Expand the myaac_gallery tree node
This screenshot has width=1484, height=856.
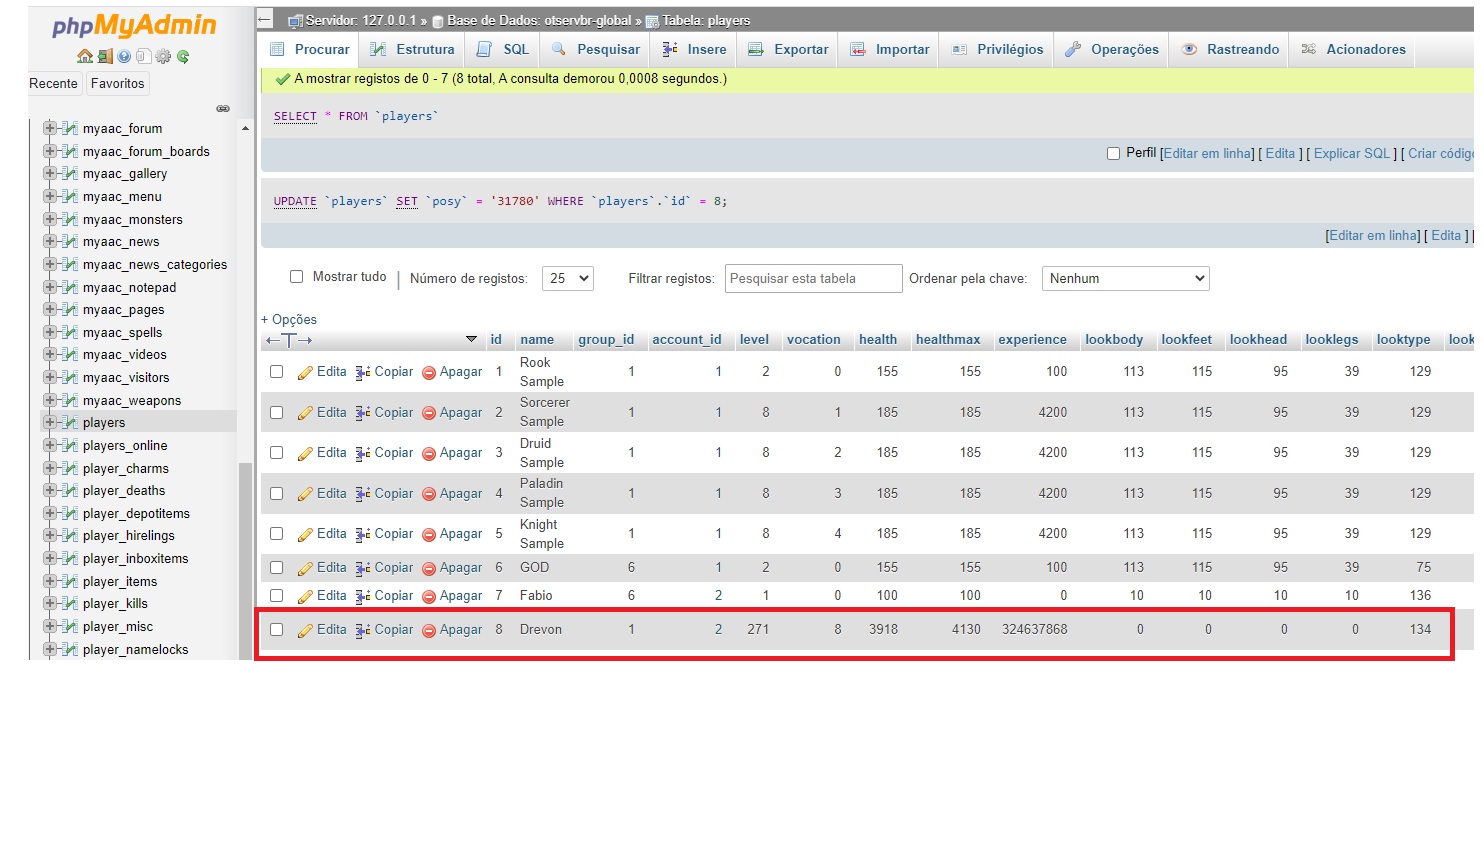[x=49, y=174]
